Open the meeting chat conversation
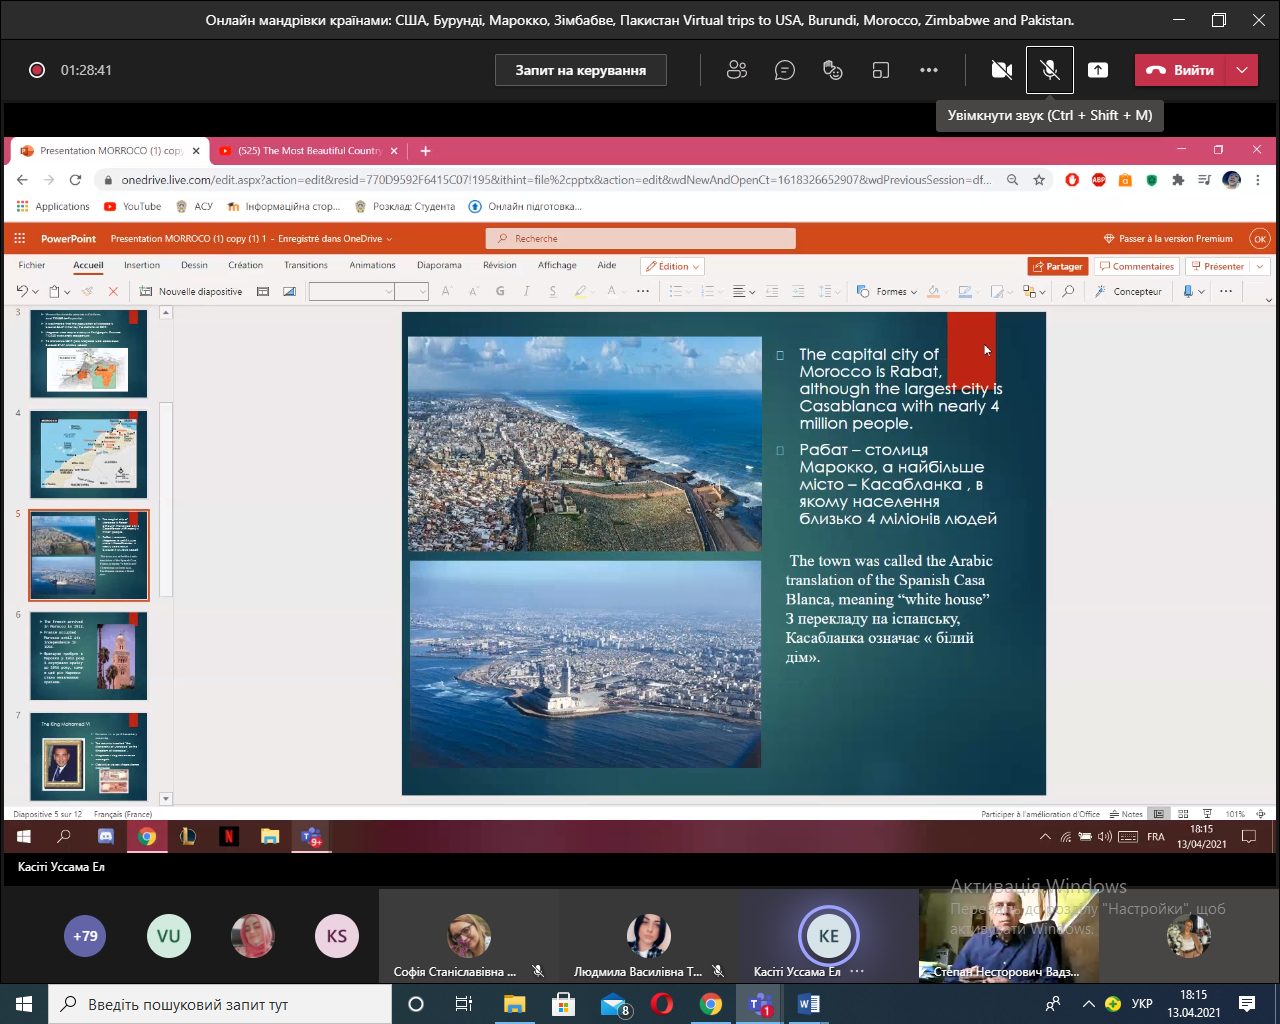Viewport: 1280px width, 1024px height. point(785,70)
